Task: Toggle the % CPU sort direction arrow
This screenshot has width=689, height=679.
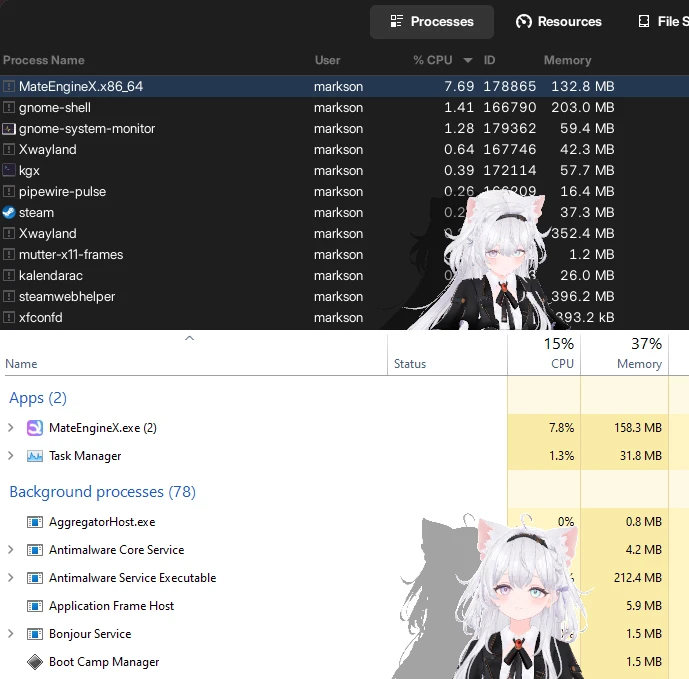Action: [468, 60]
